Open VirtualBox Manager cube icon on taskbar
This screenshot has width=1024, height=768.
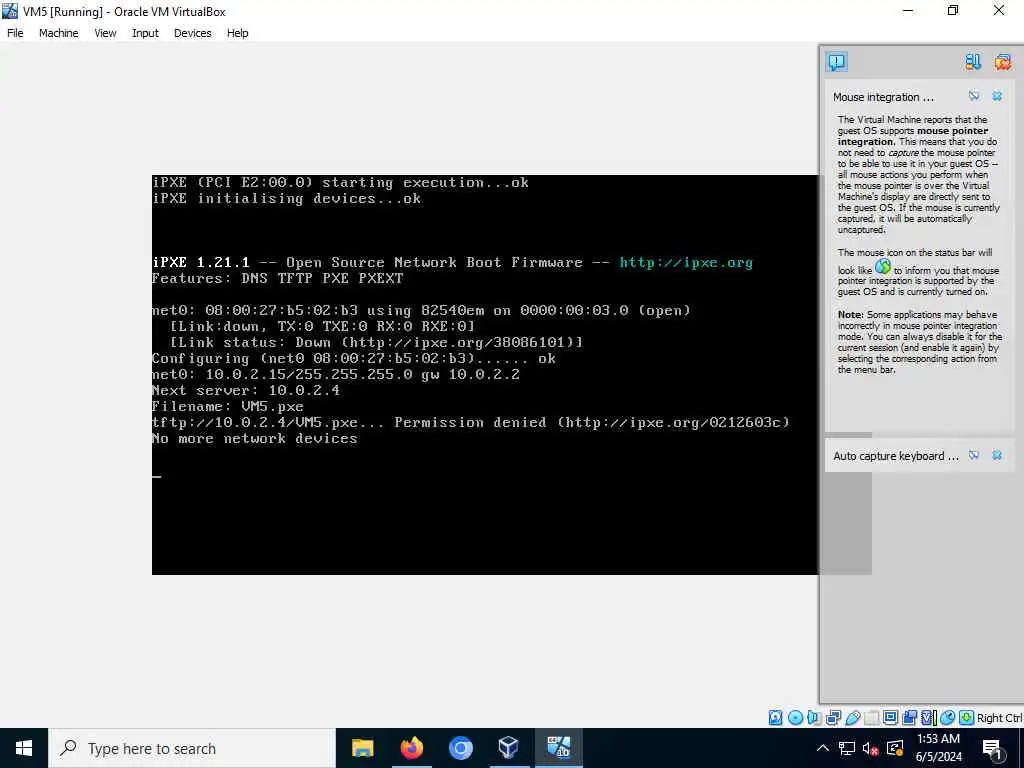point(509,748)
